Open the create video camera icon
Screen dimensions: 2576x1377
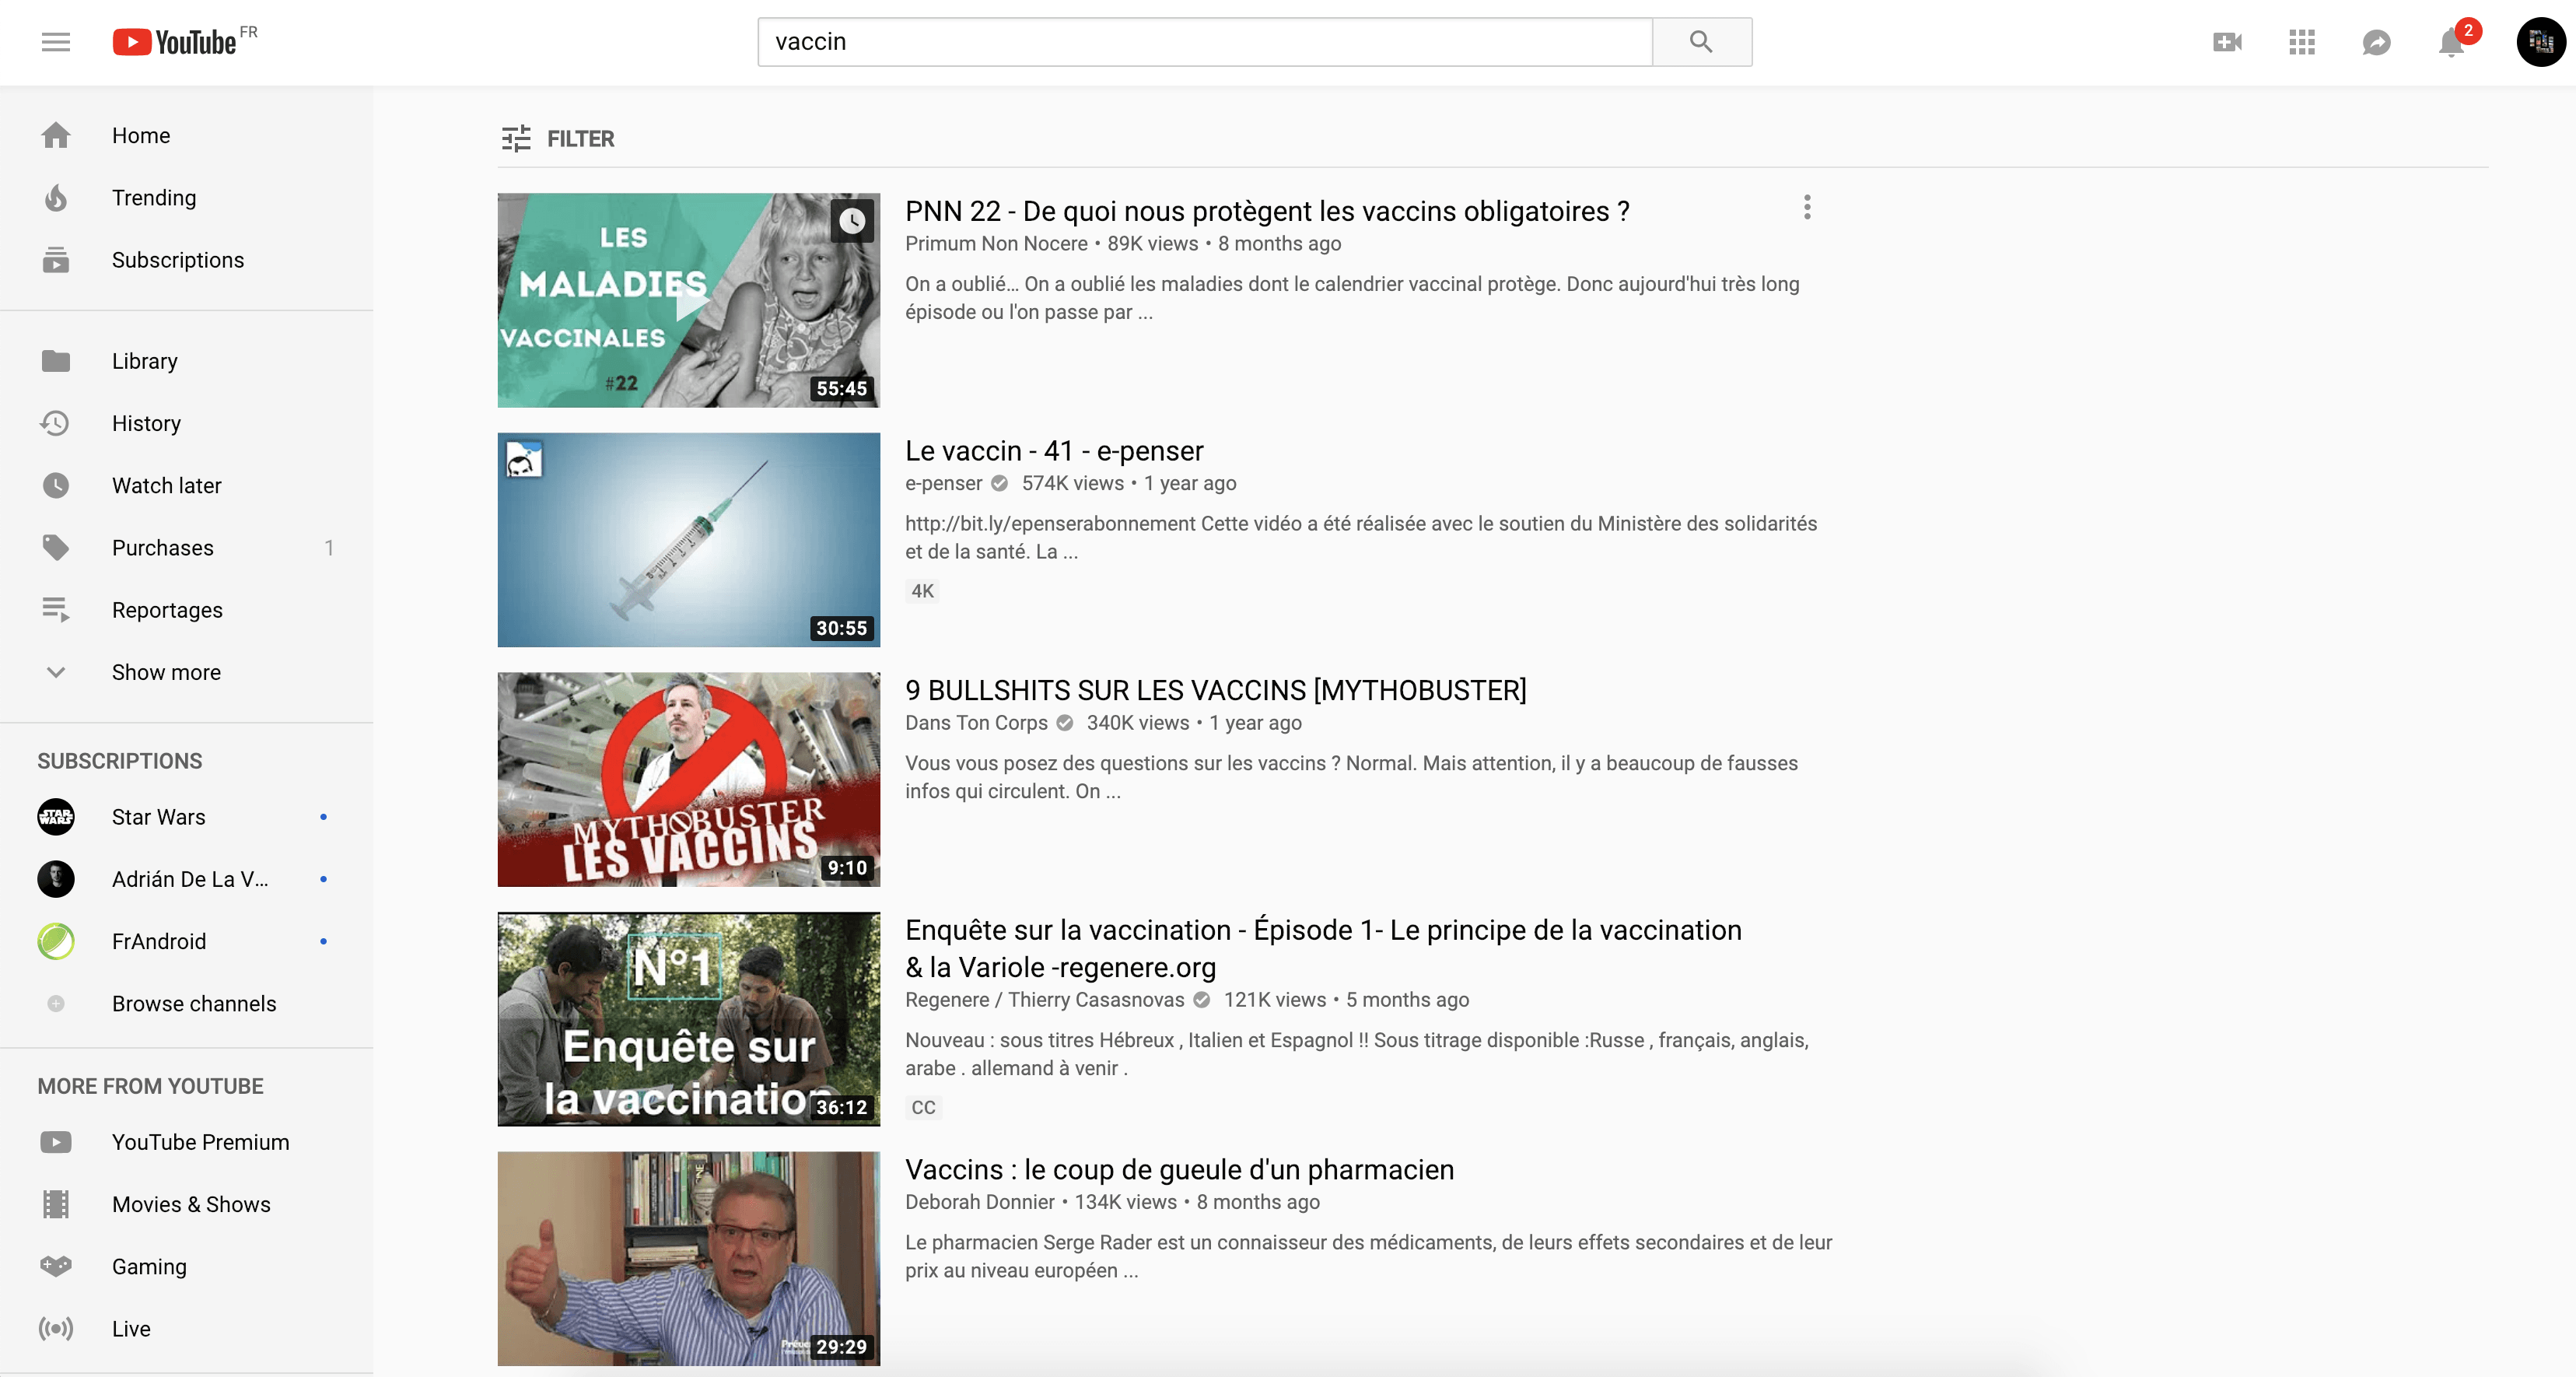tap(2227, 42)
